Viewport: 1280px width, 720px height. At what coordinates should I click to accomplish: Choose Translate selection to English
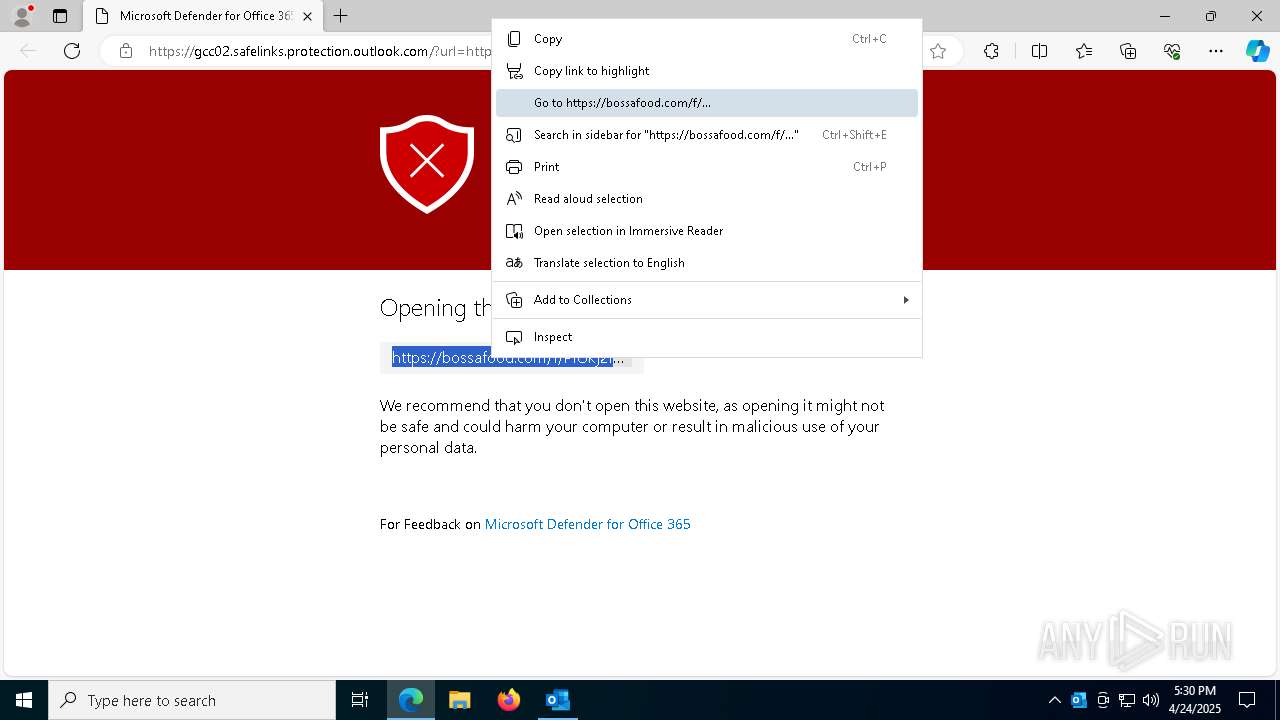pyautogui.click(x=707, y=263)
